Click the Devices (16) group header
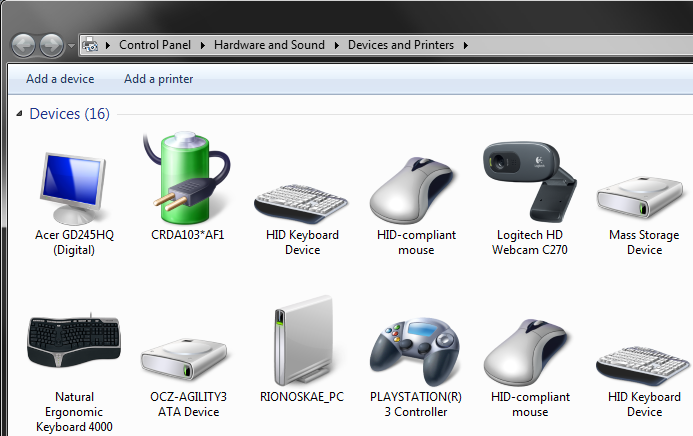 69,114
